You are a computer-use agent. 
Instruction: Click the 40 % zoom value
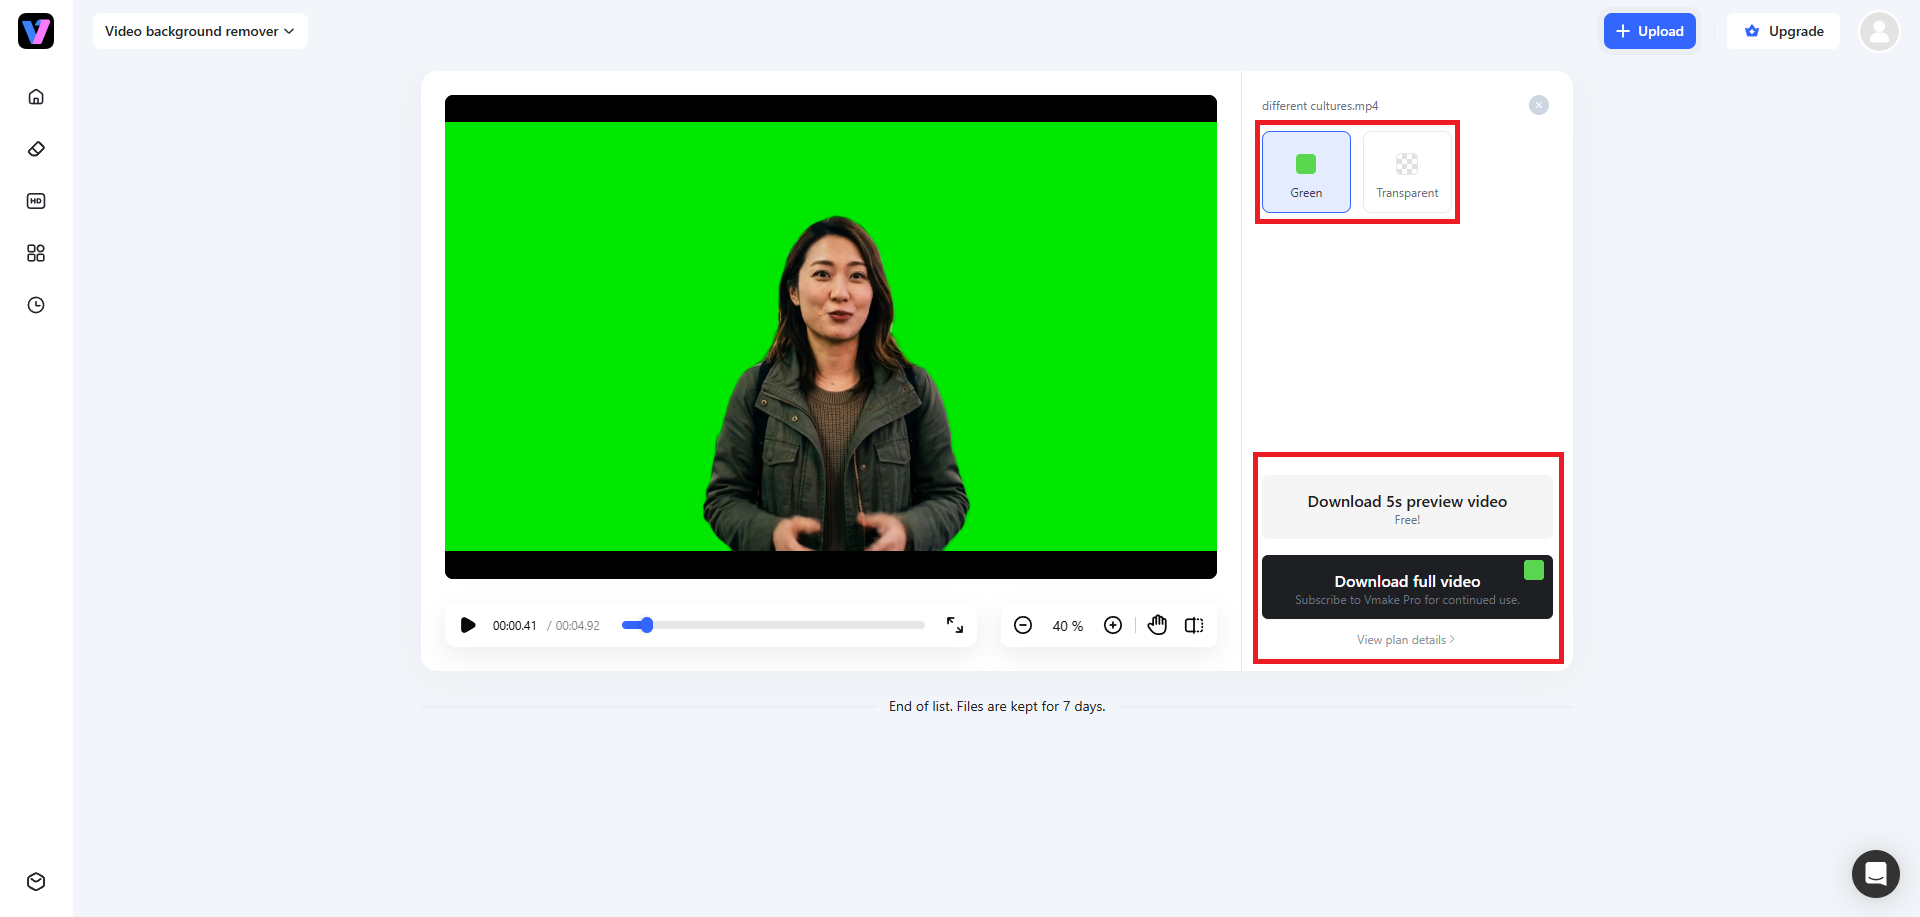pyautogui.click(x=1067, y=626)
